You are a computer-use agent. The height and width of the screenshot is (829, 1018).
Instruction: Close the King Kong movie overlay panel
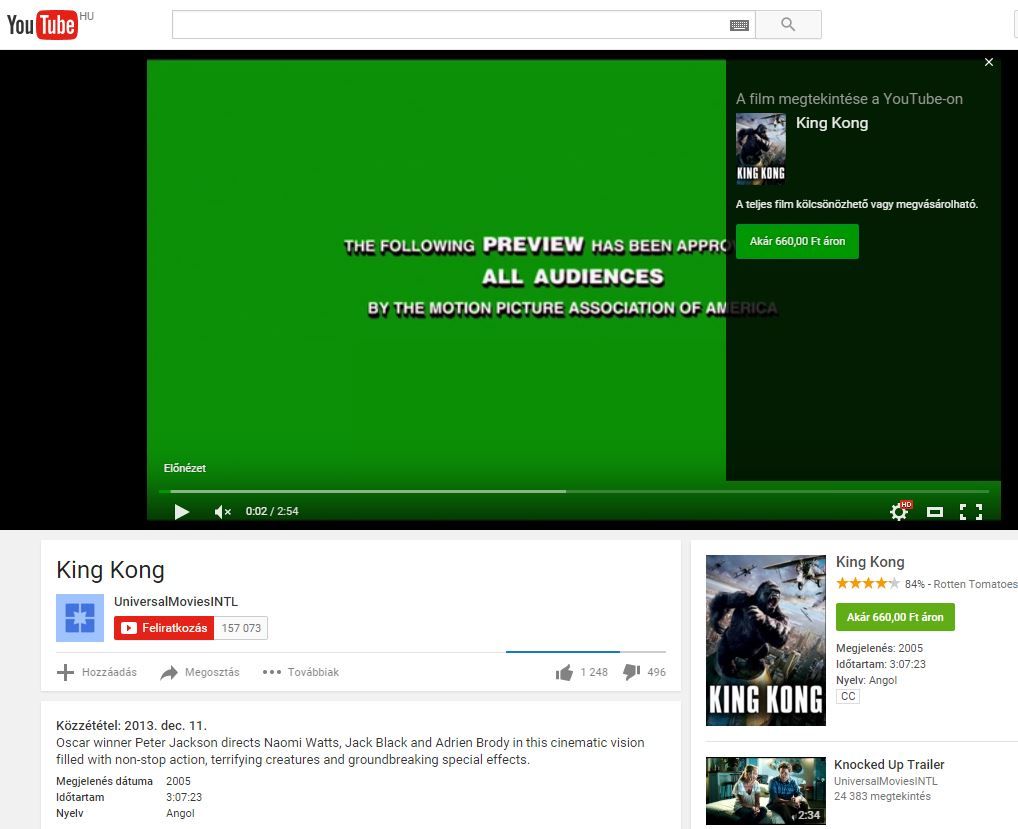pos(989,62)
